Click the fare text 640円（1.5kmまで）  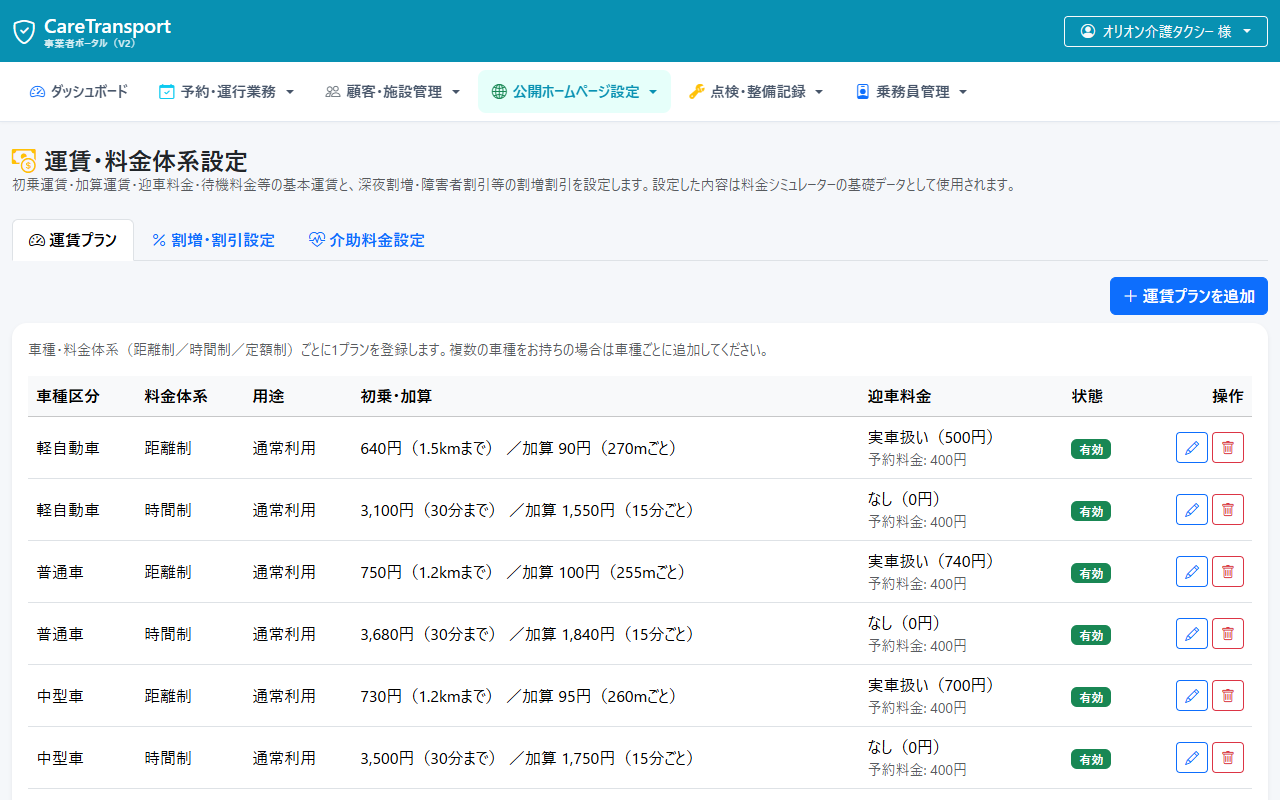428,448
